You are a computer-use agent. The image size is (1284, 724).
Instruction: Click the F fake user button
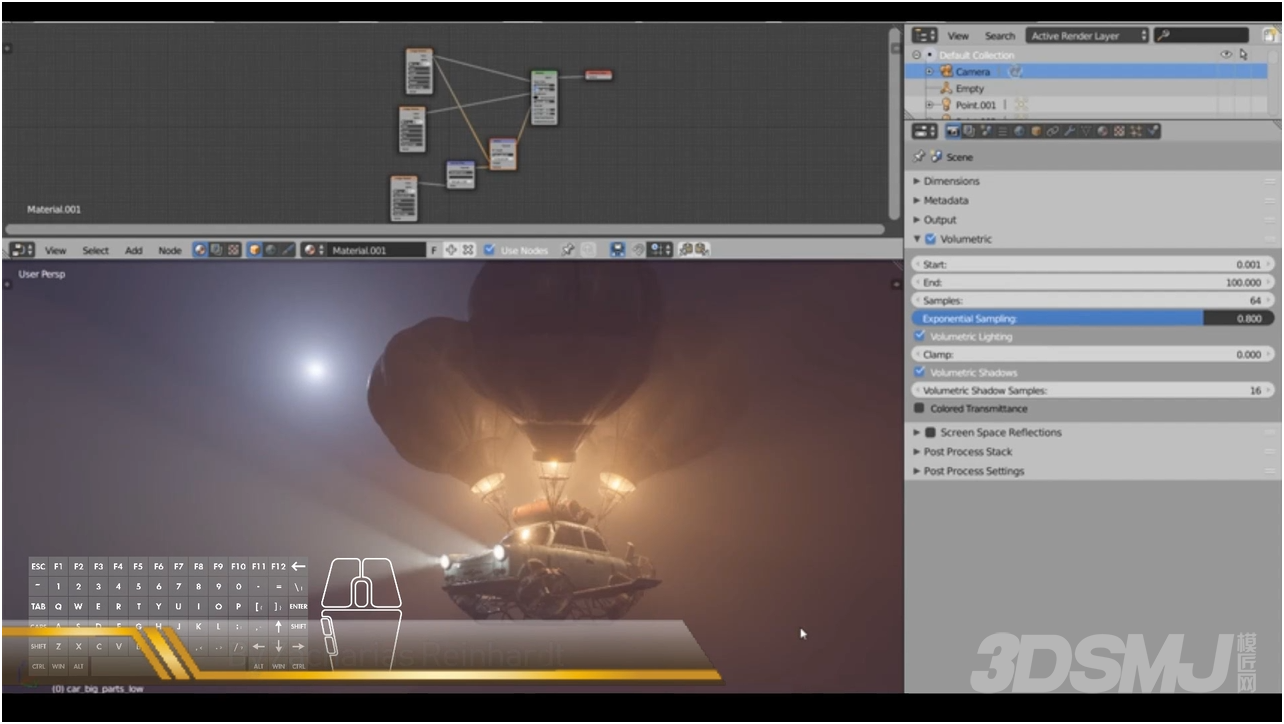point(433,250)
